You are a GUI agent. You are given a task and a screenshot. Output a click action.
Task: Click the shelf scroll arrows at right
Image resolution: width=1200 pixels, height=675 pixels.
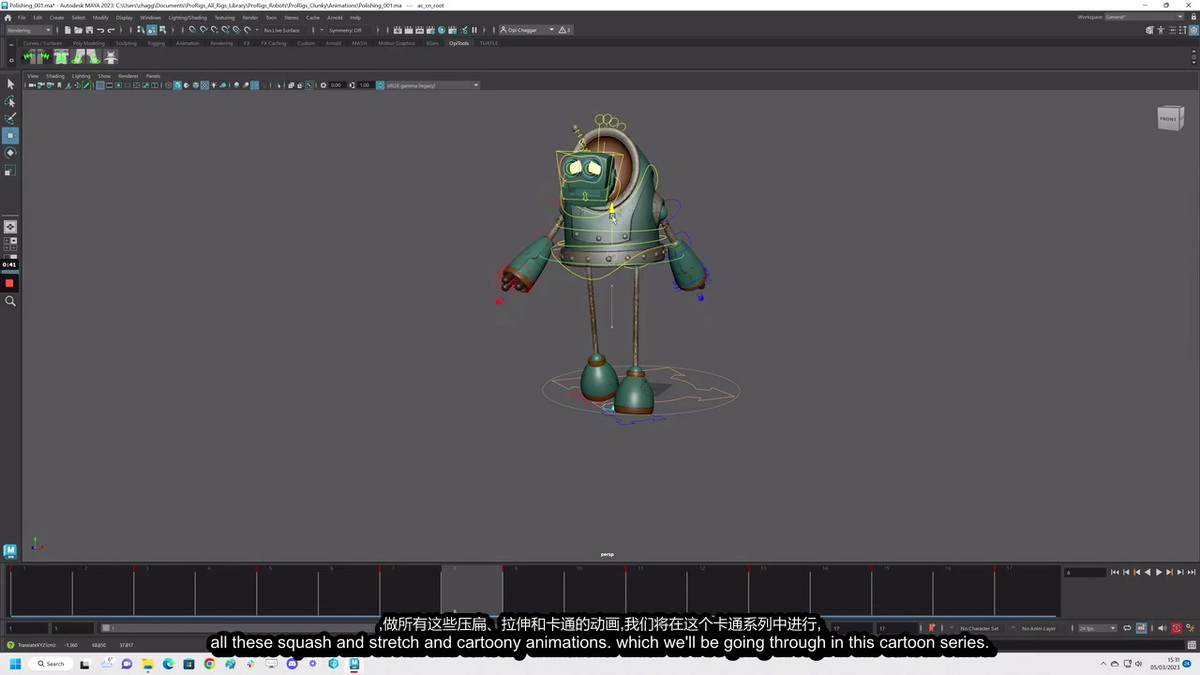1192,57
